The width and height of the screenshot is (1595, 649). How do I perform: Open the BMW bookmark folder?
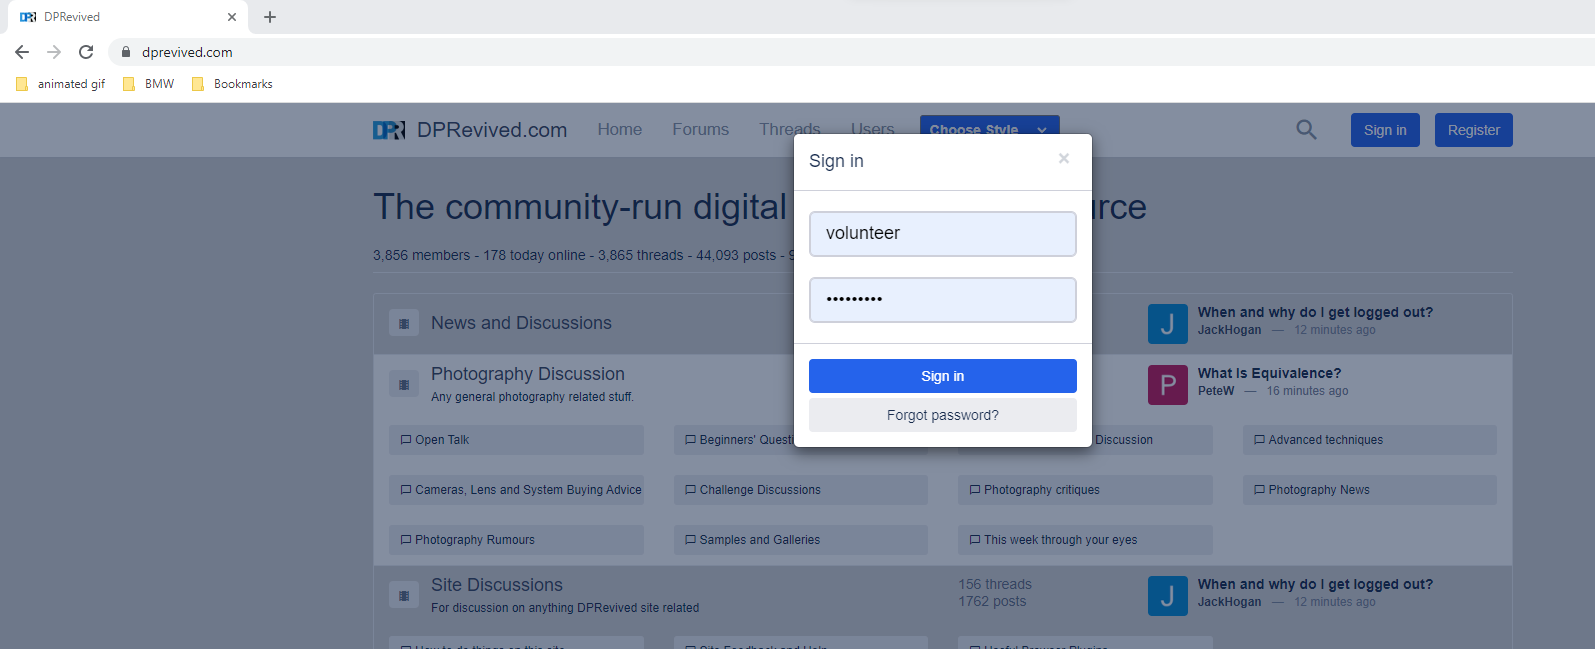click(x=148, y=84)
